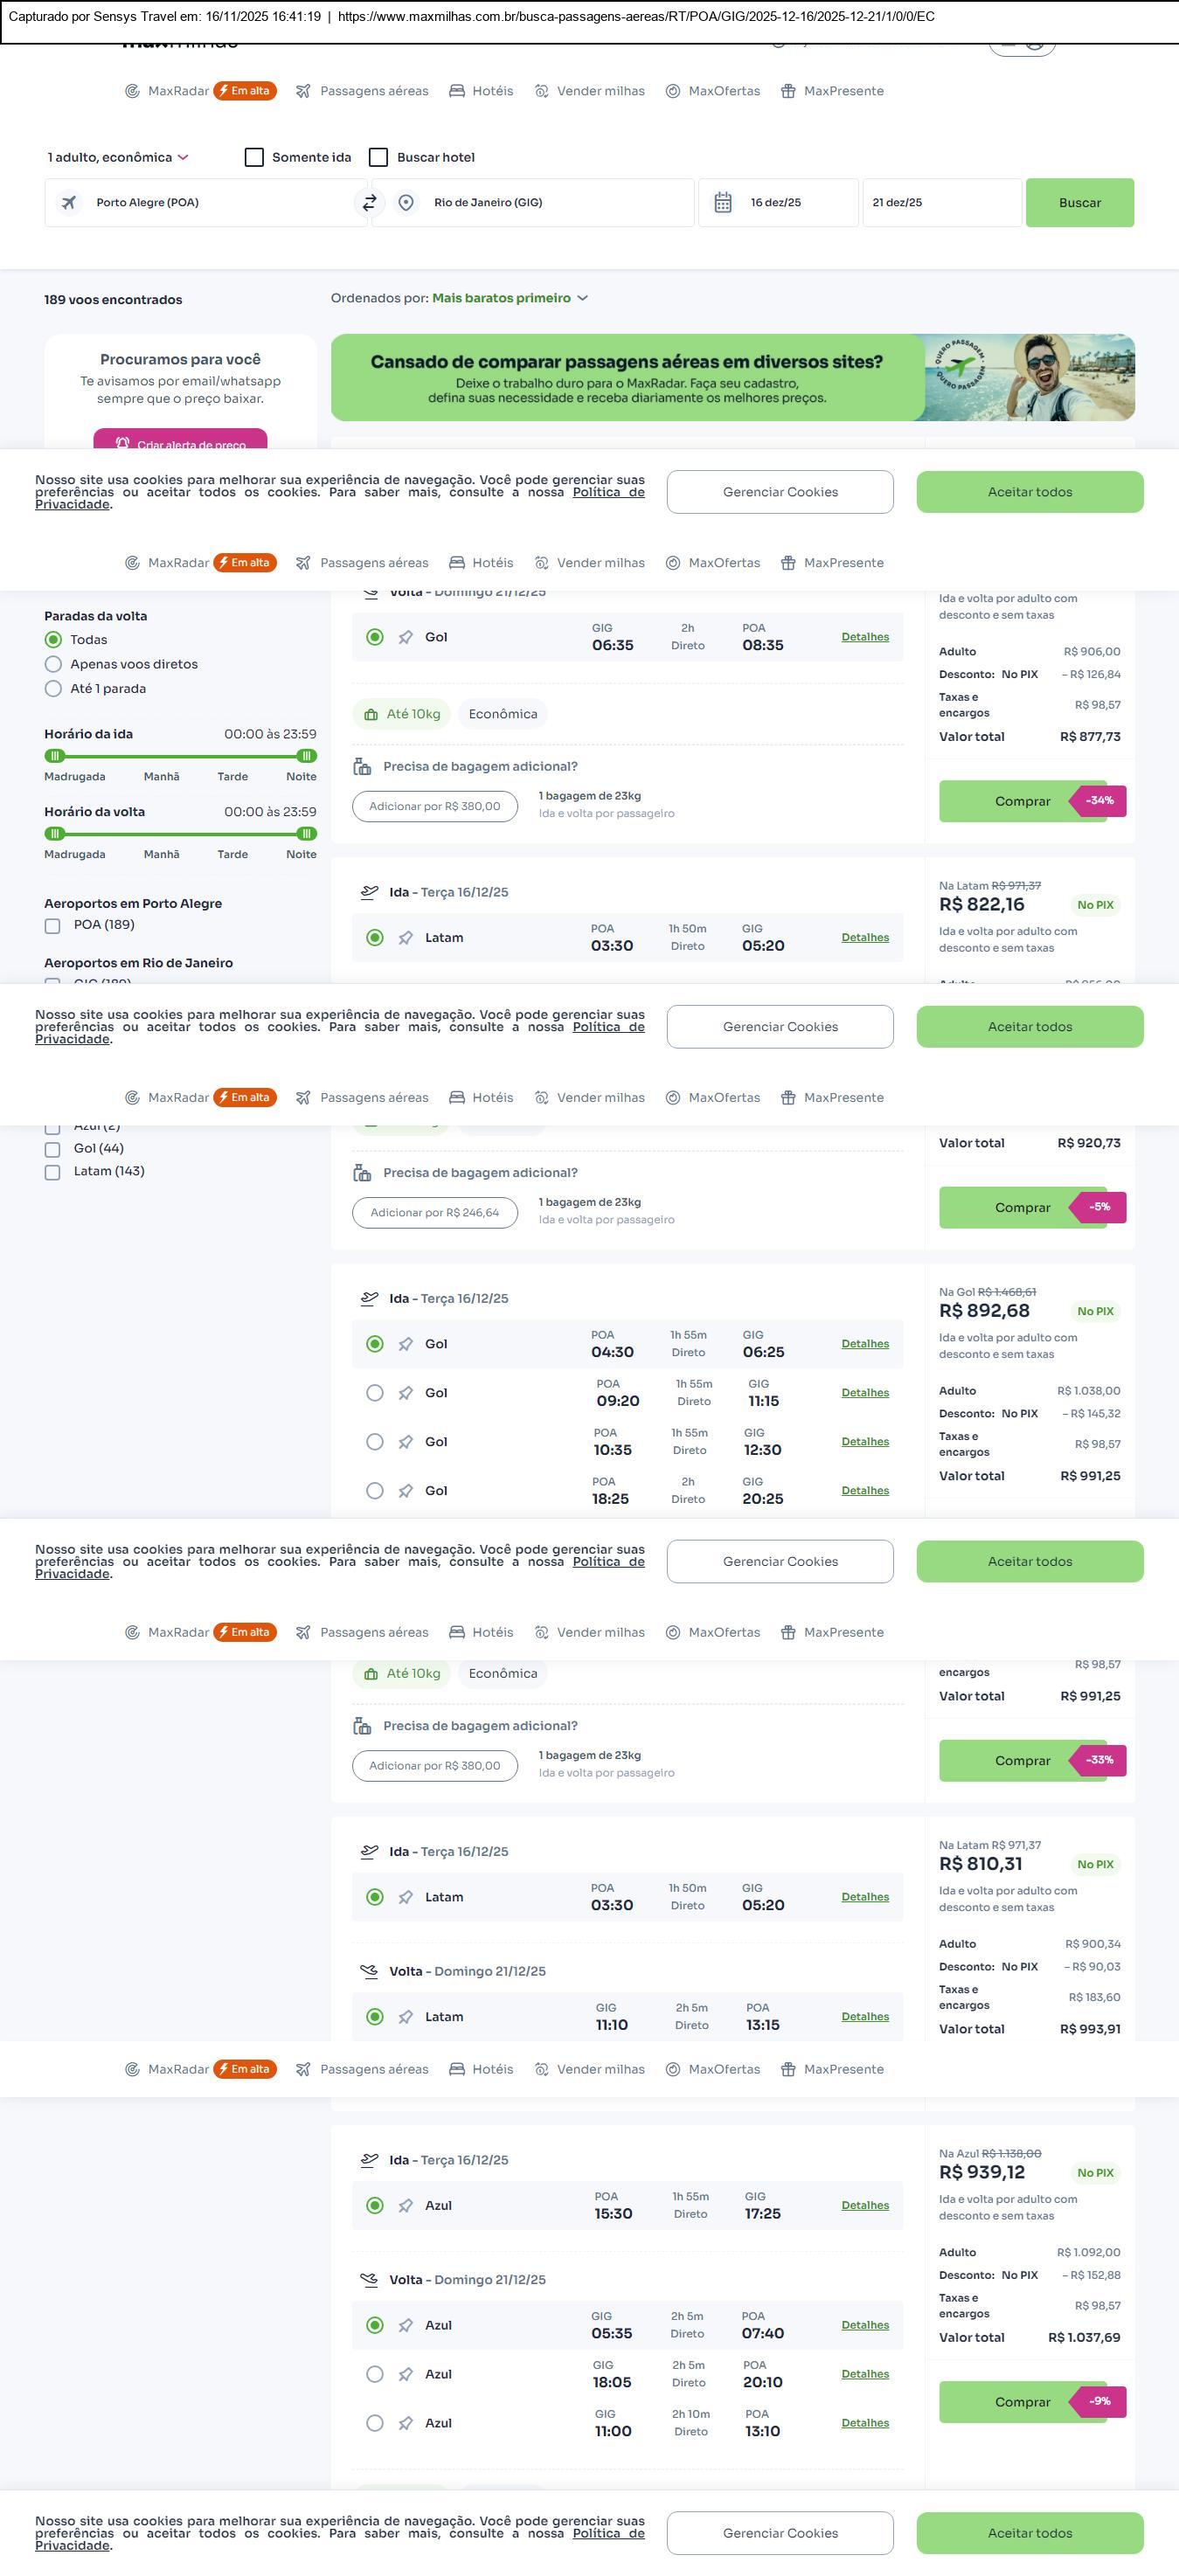
Task: Click the destination location pin icon
Action: [x=406, y=203]
